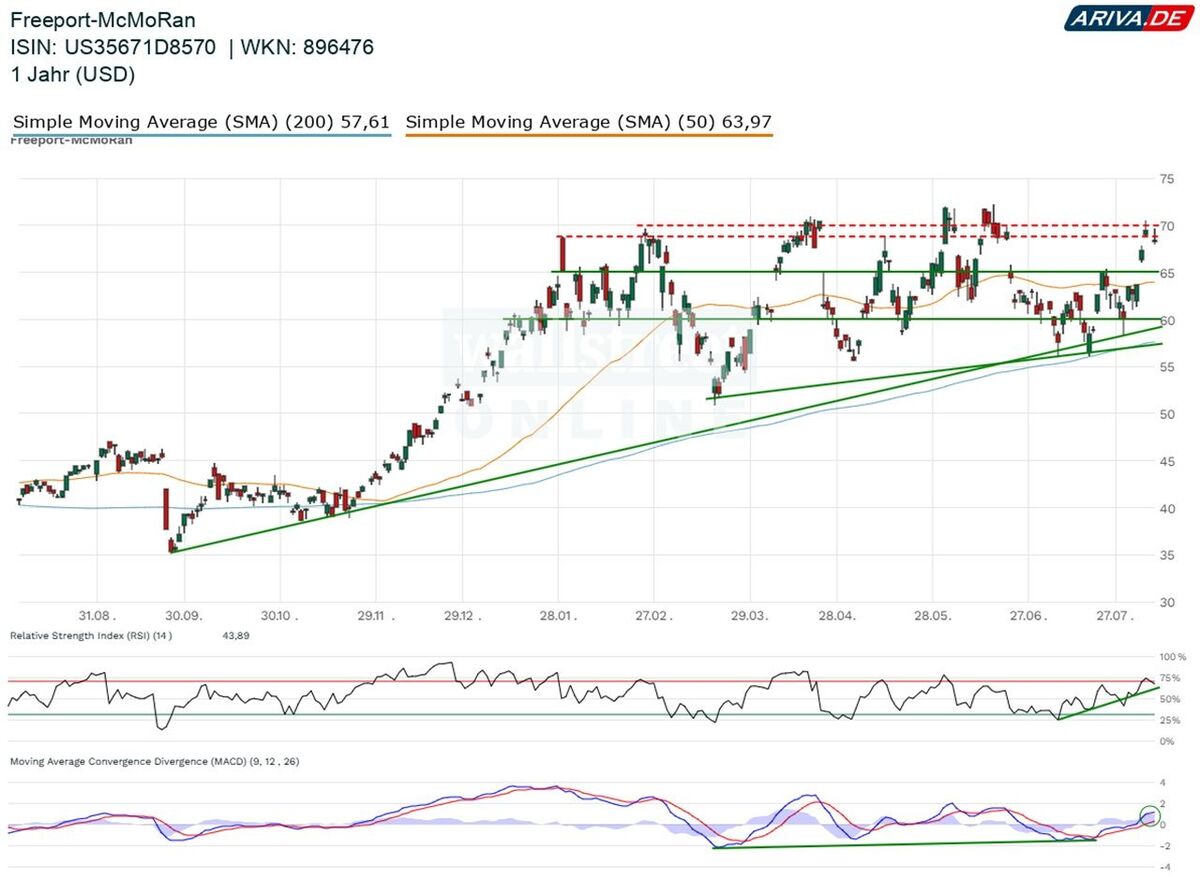Click the MACD (9, 12, 26) indicator label

coord(154,761)
